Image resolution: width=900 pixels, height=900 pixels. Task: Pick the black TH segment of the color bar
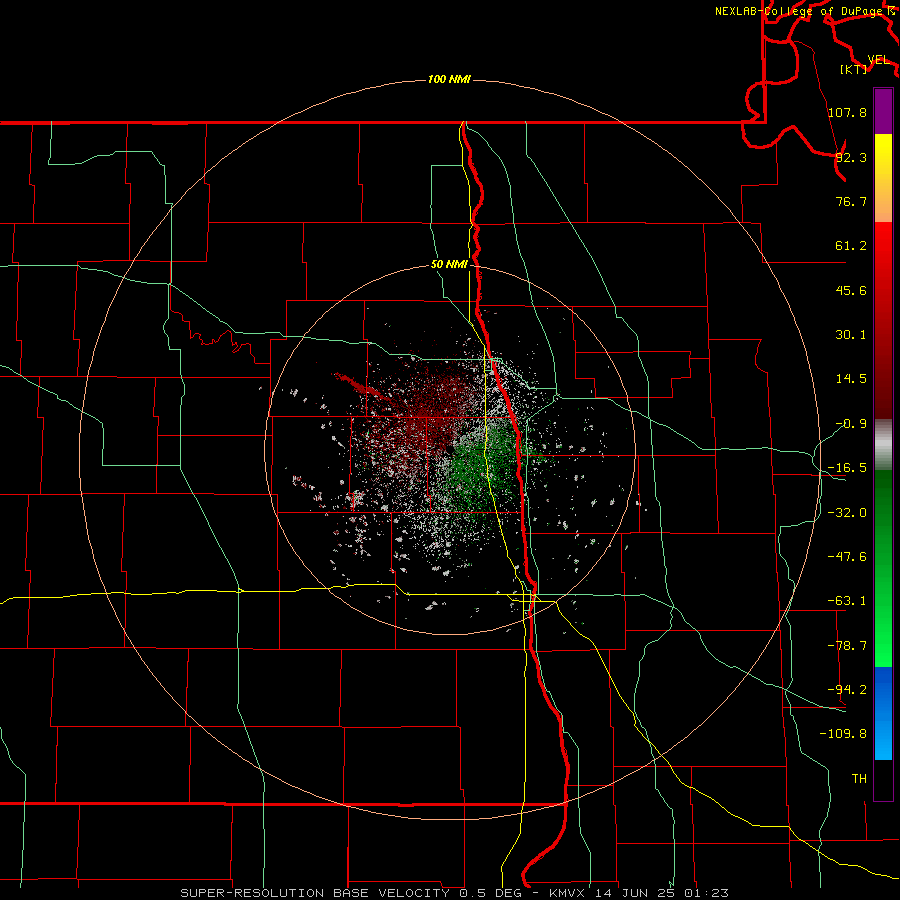883,779
